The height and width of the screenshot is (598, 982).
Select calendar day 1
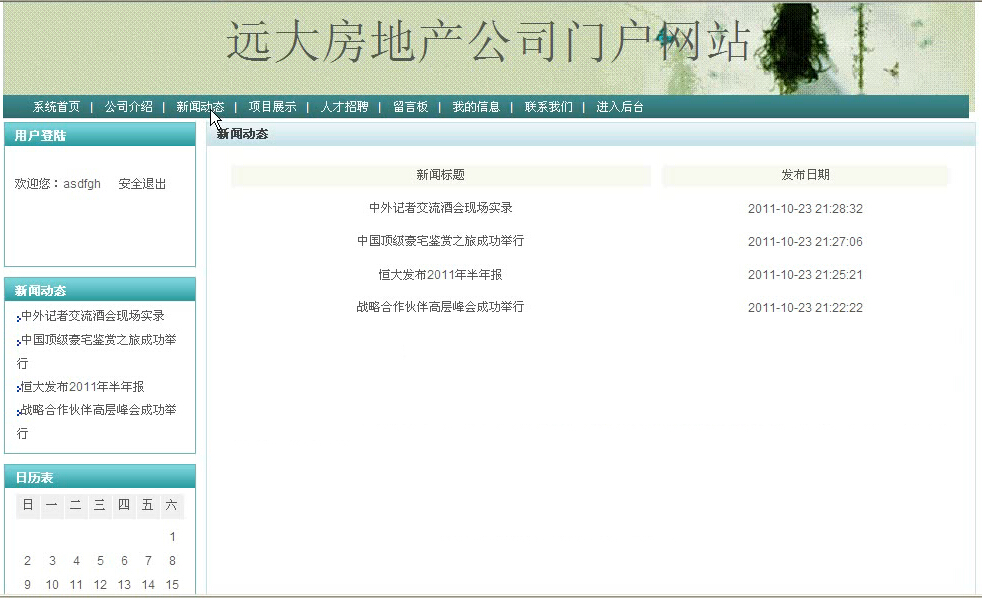coord(172,537)
